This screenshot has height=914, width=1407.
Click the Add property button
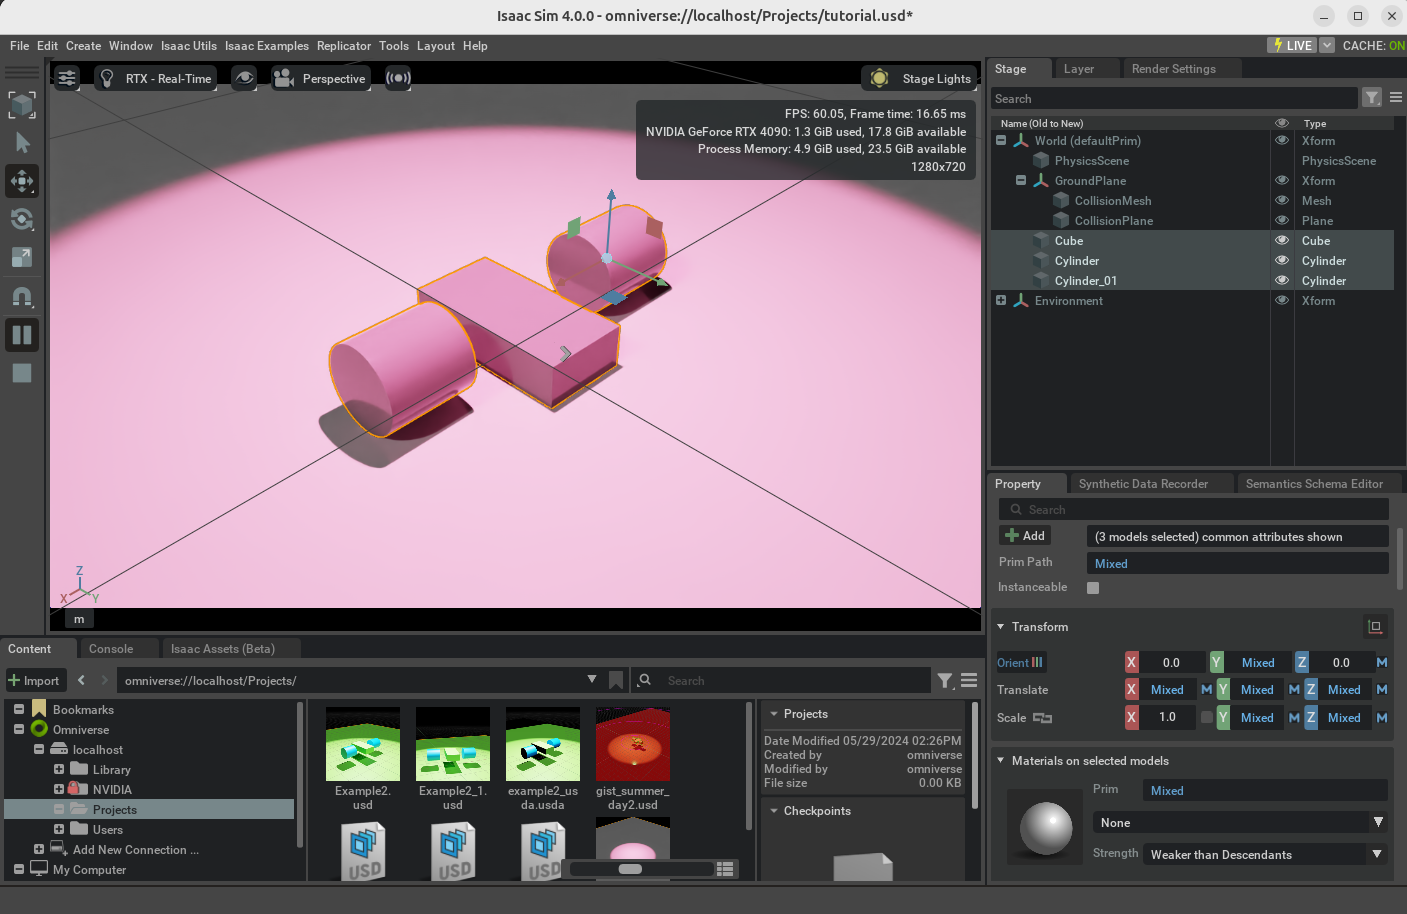1025,536
